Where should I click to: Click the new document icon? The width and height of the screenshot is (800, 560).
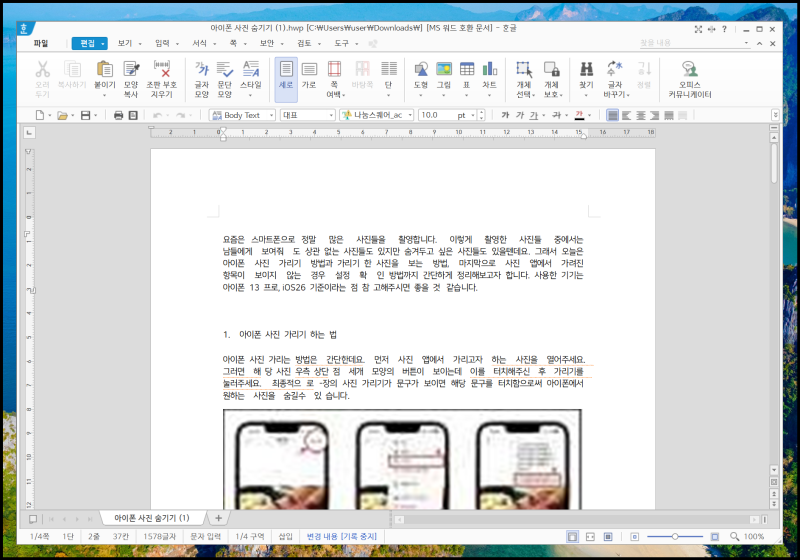click(x=39, y=115)
